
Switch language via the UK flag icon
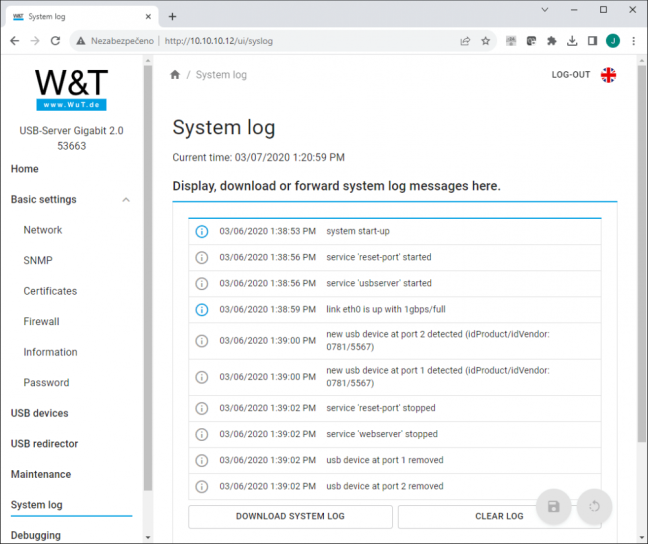coord(608,75)
